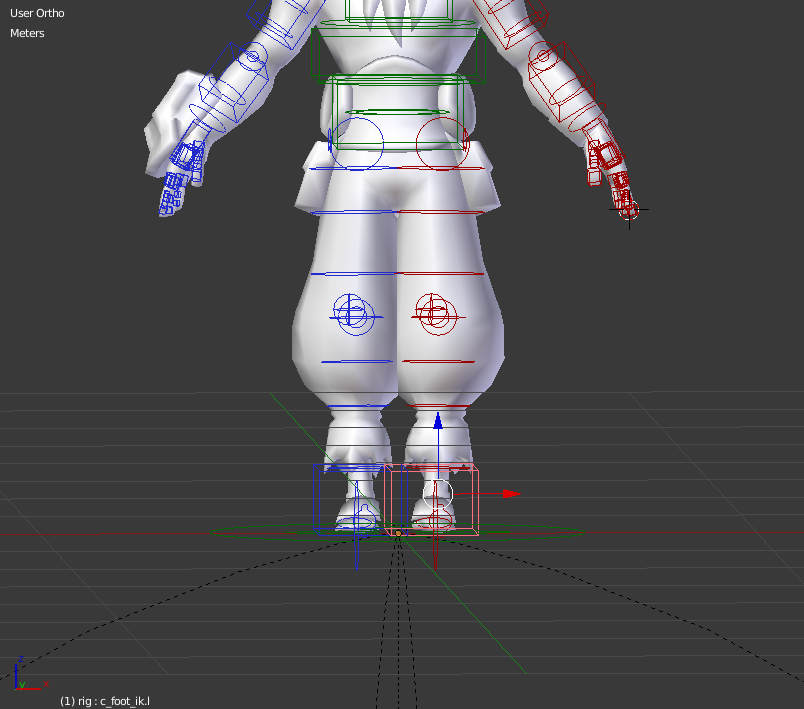Select the blue hip circle controller
804x709 pixels.
pyautogui.click(x=357, y=143)
